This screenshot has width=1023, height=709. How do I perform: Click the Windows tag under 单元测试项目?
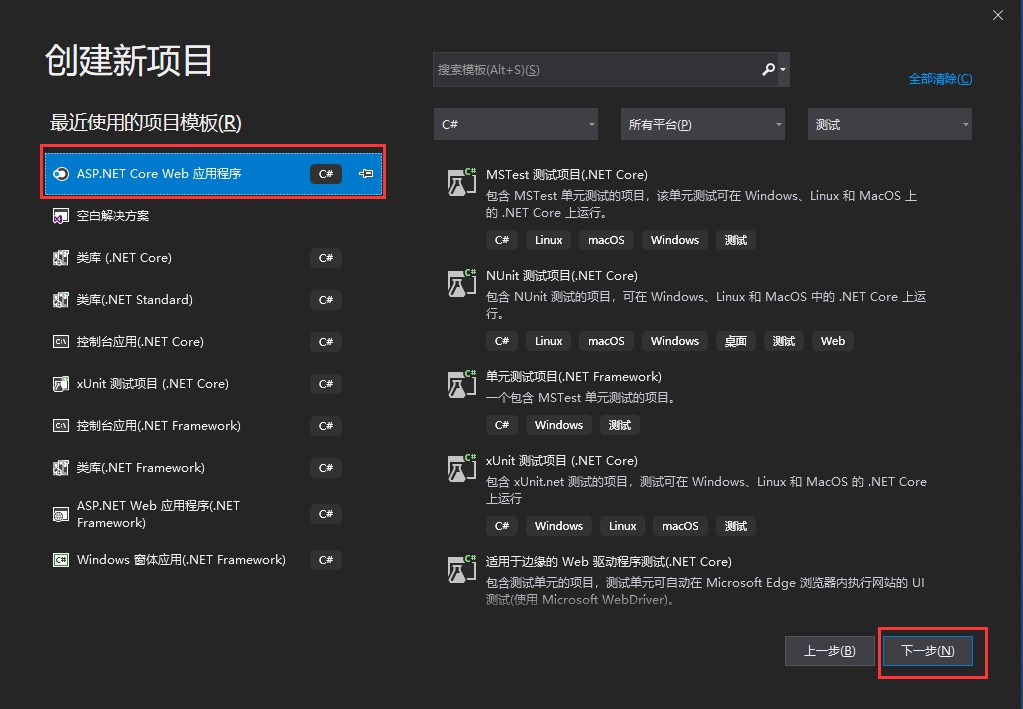[x=558, y=425]
